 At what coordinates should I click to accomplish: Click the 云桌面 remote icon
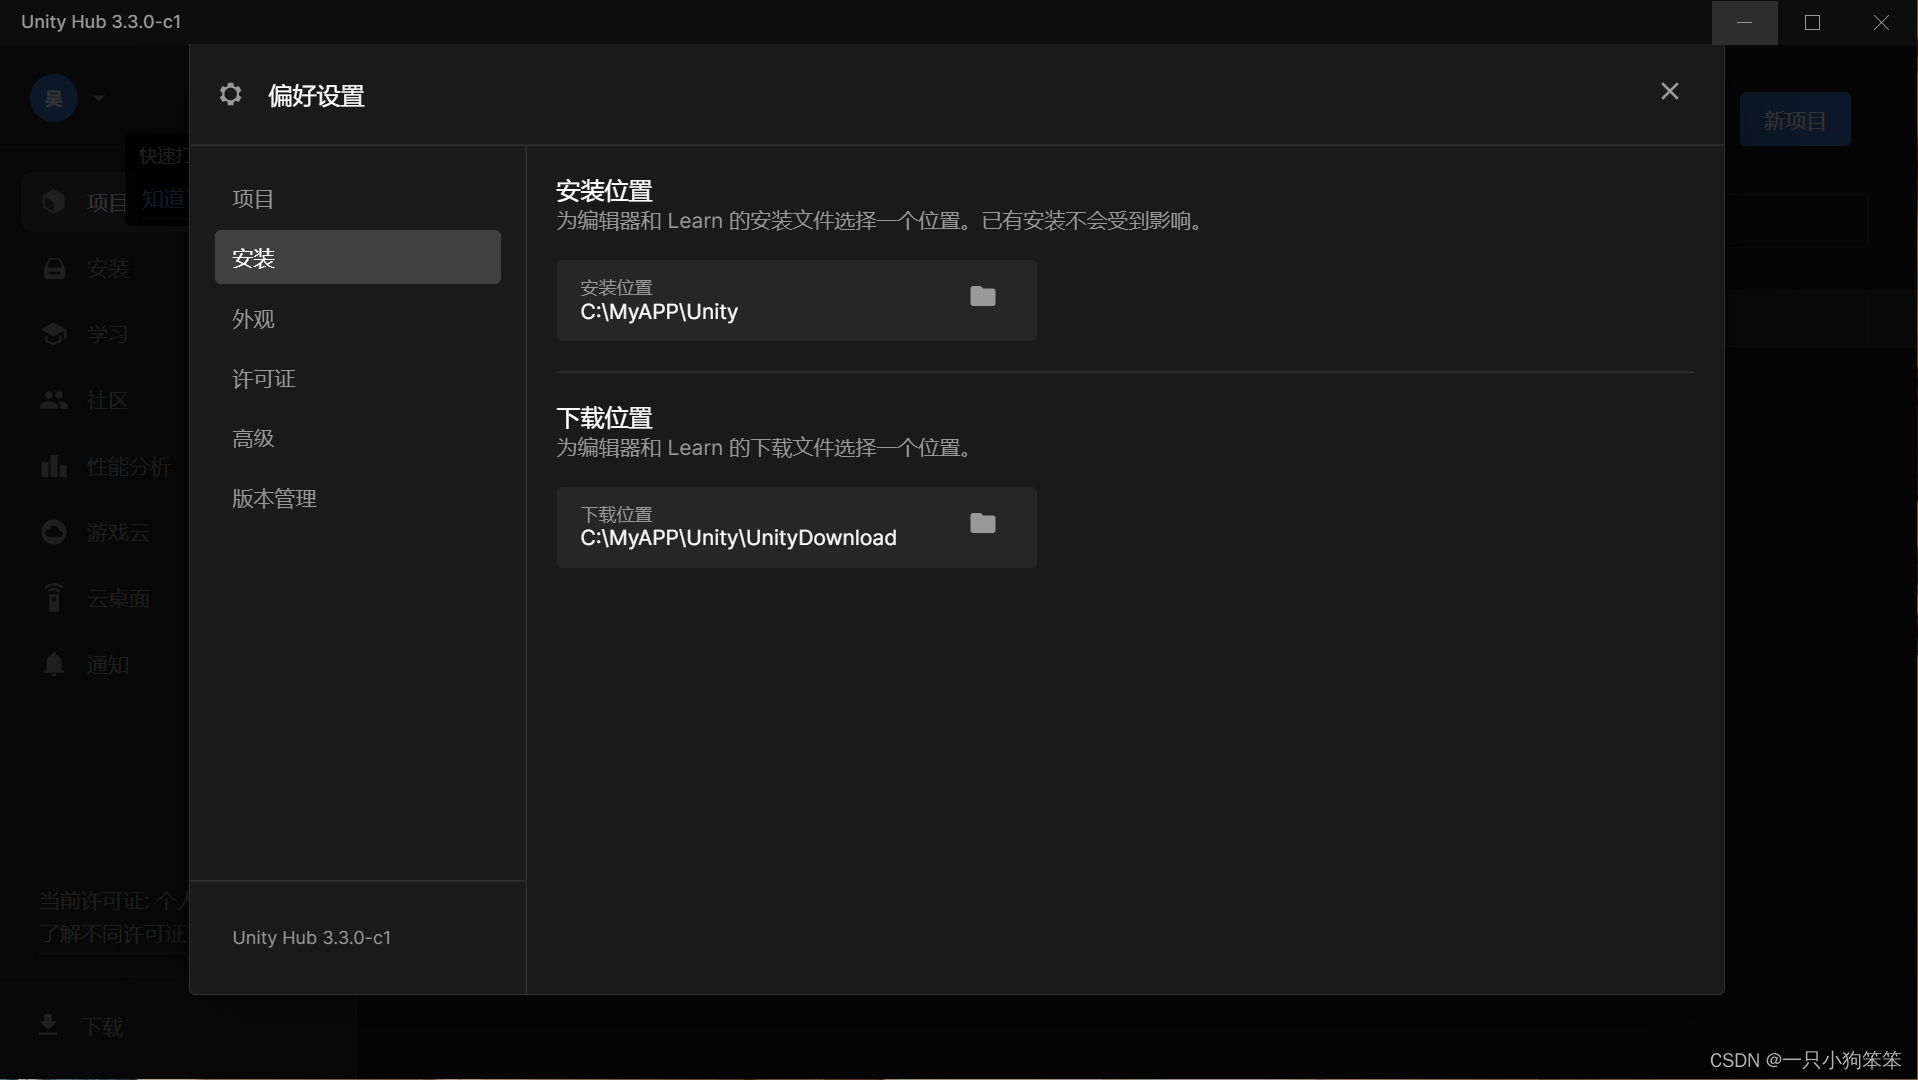tap(54, 597)
